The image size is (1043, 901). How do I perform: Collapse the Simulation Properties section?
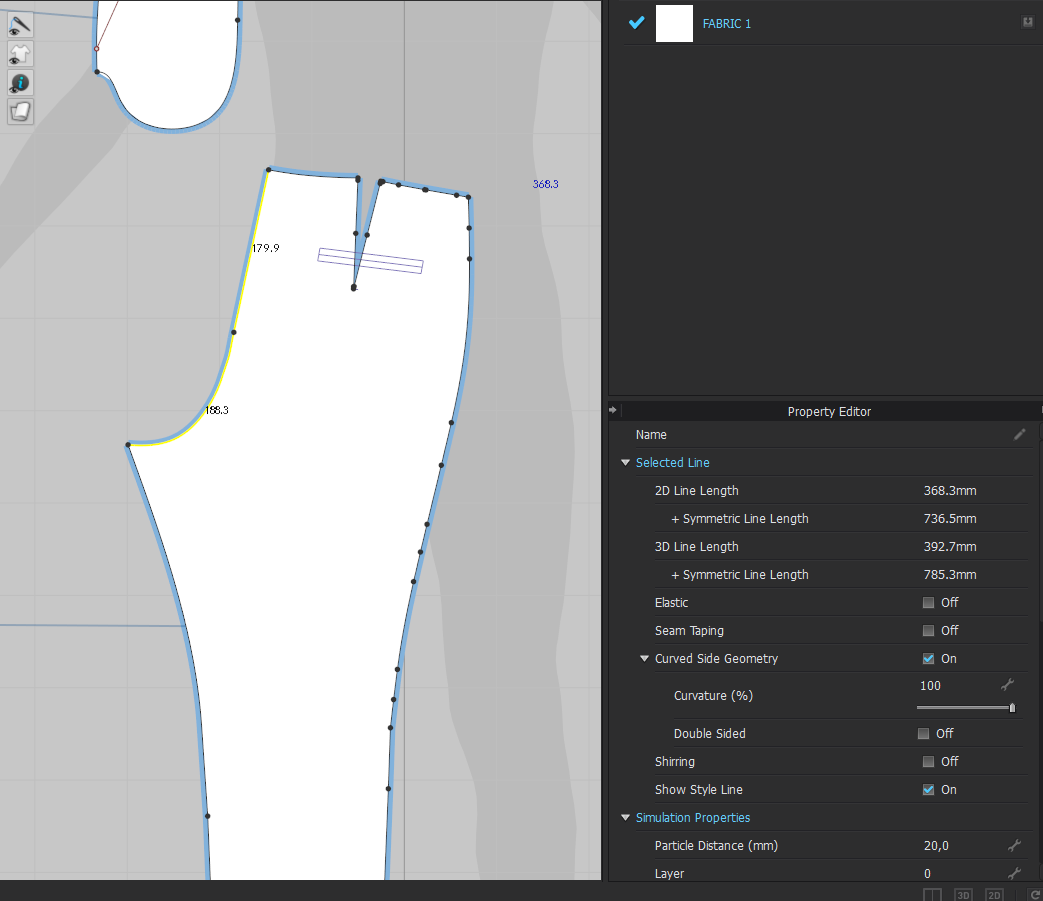[x=626, y=818]
